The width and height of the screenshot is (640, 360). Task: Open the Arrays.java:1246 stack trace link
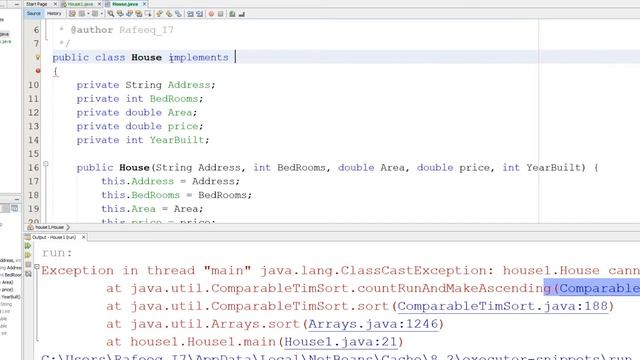coord(373,324)
